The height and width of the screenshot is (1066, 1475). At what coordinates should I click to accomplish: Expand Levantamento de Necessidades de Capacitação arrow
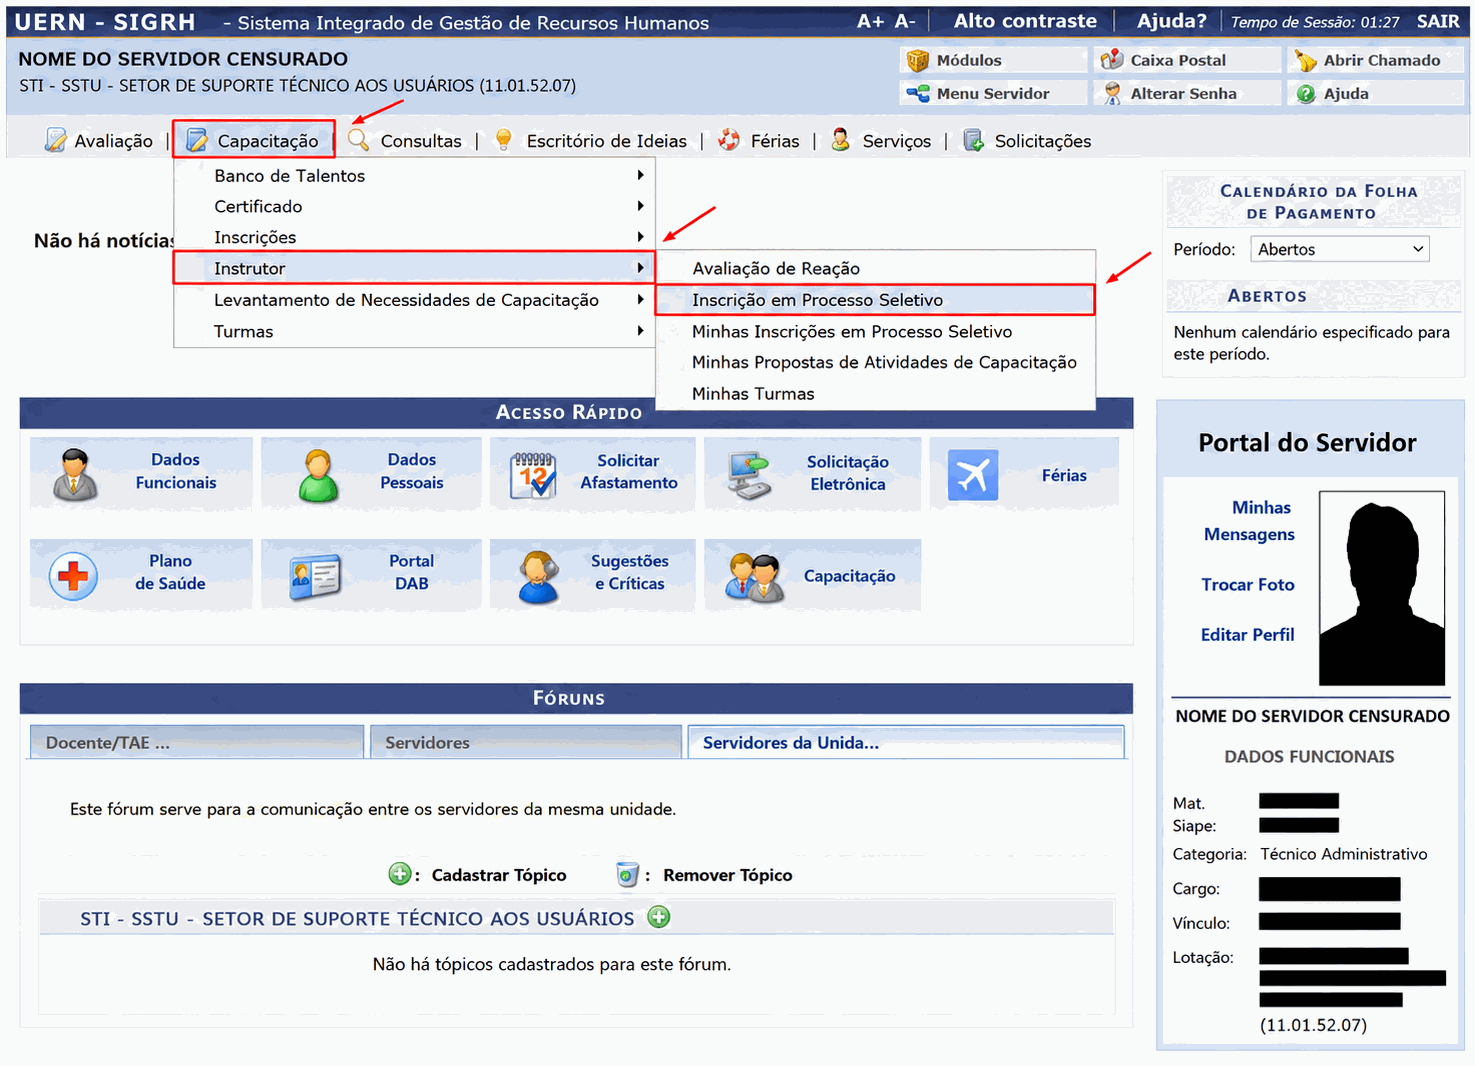click(x=640, y=299)
